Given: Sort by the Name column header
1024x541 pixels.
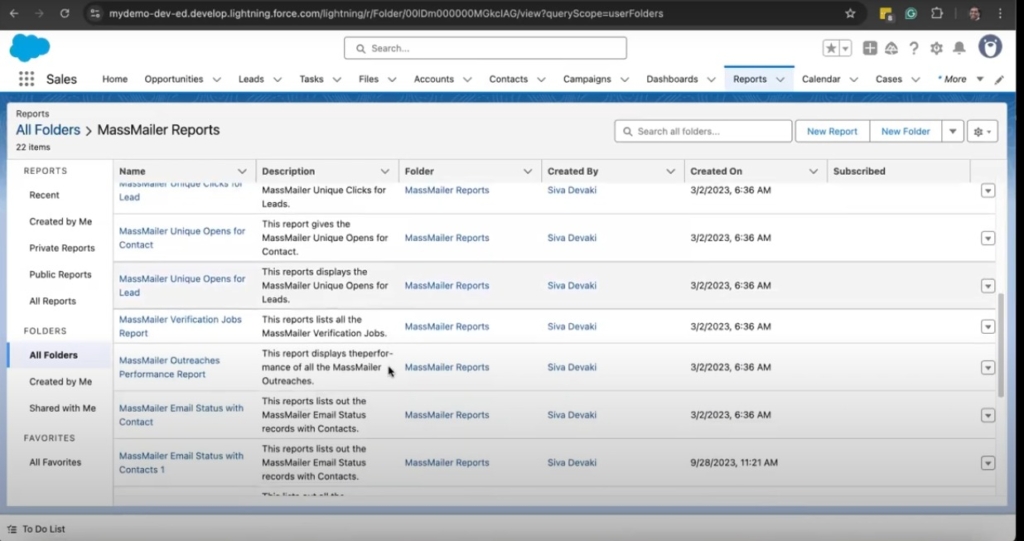Looking at the screenshot, I should (x=133, y=171).
